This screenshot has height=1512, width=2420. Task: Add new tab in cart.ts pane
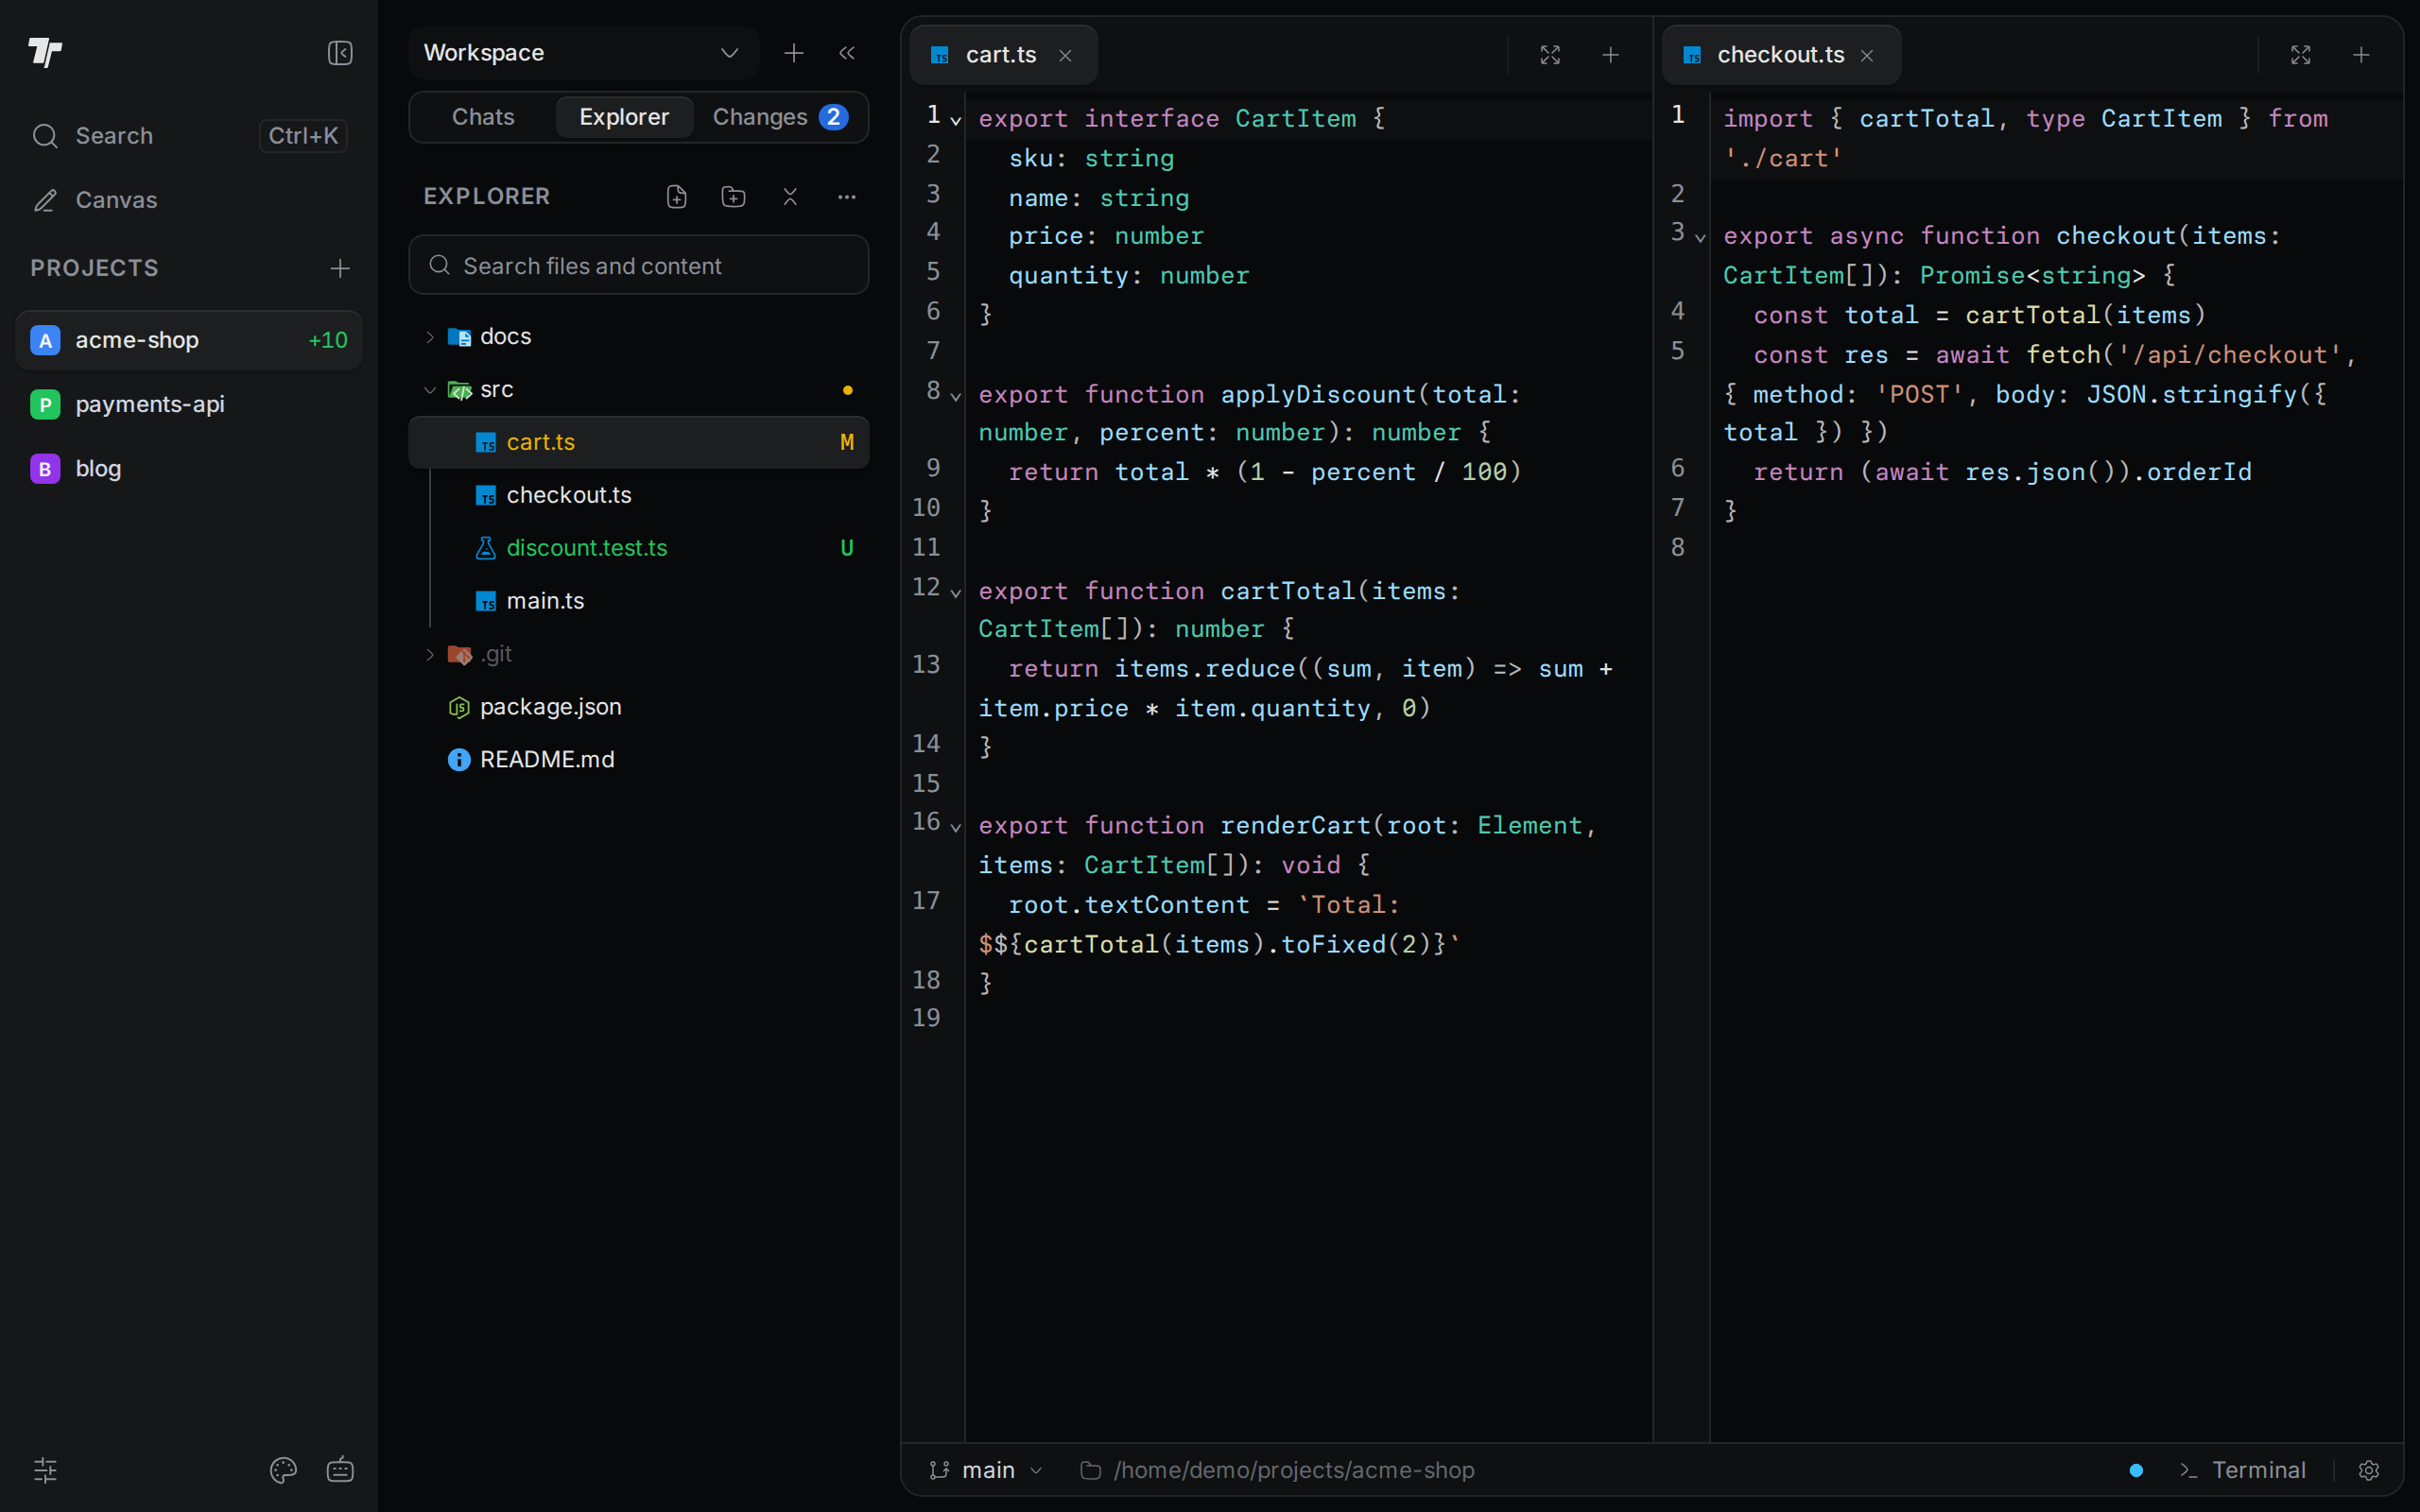click(x=1611, y=55)
